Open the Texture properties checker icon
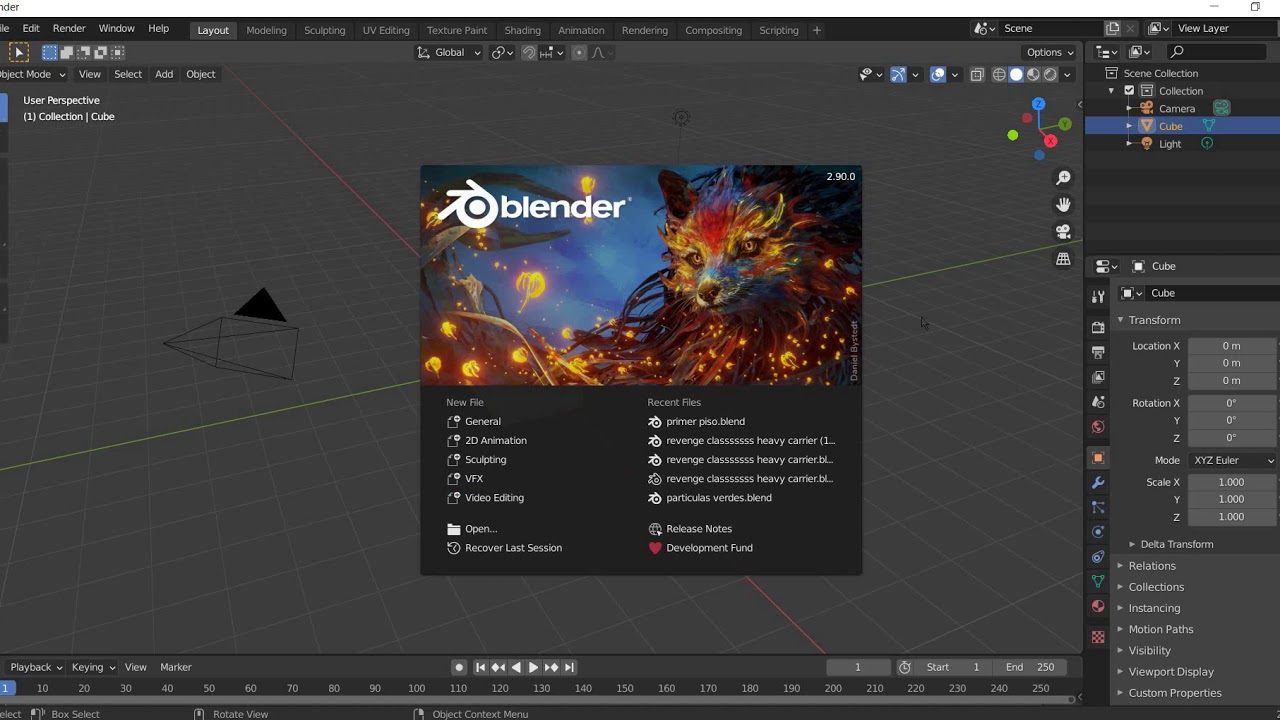 tap(1098, 637)
